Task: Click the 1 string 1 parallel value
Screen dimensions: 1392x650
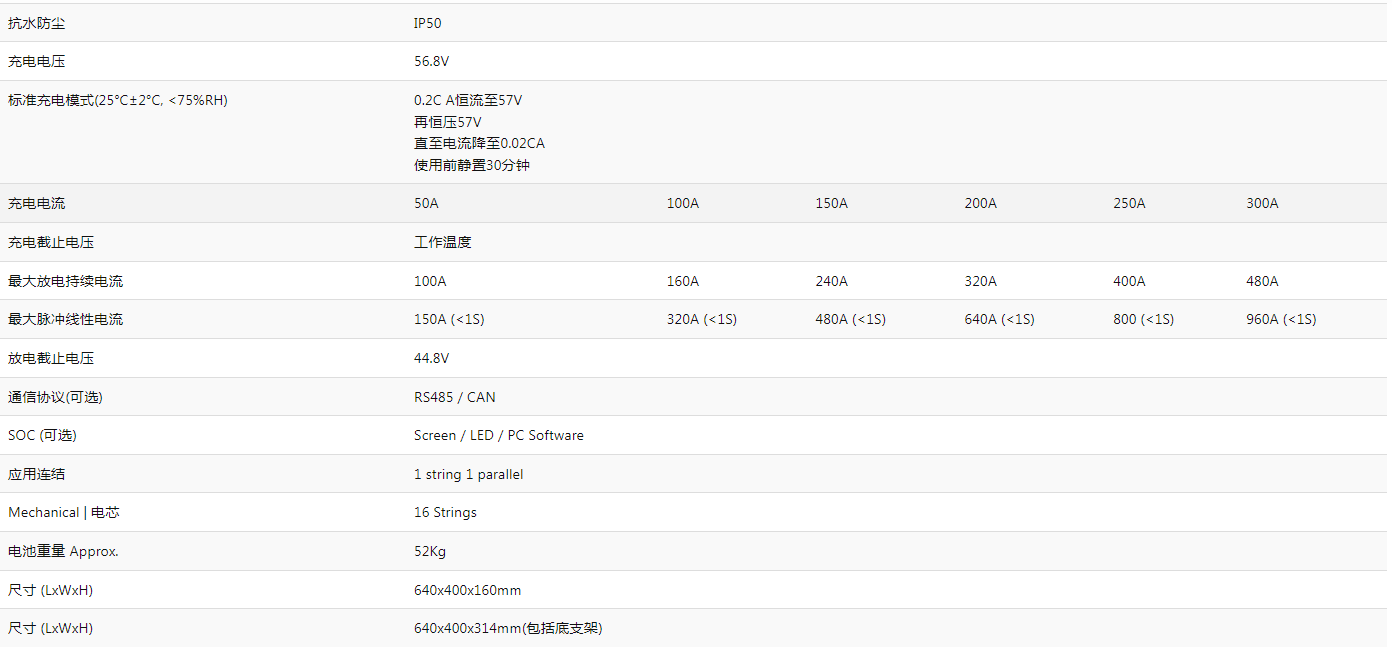Action: pyautogui.click(x=468, y=474)
